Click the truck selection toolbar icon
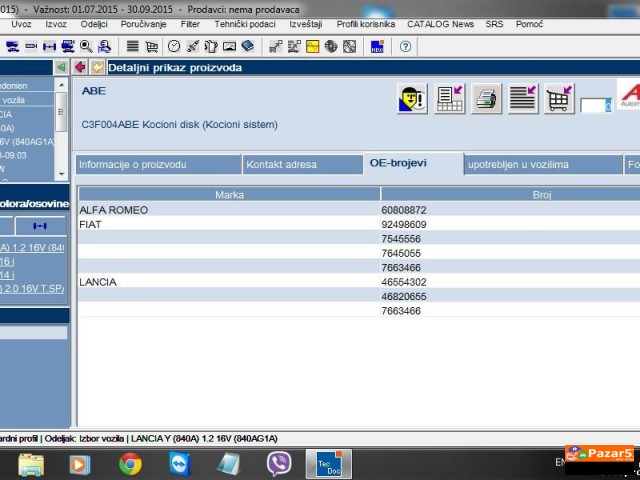Viewport: 640px width, 480px height. tap(67, 47)
